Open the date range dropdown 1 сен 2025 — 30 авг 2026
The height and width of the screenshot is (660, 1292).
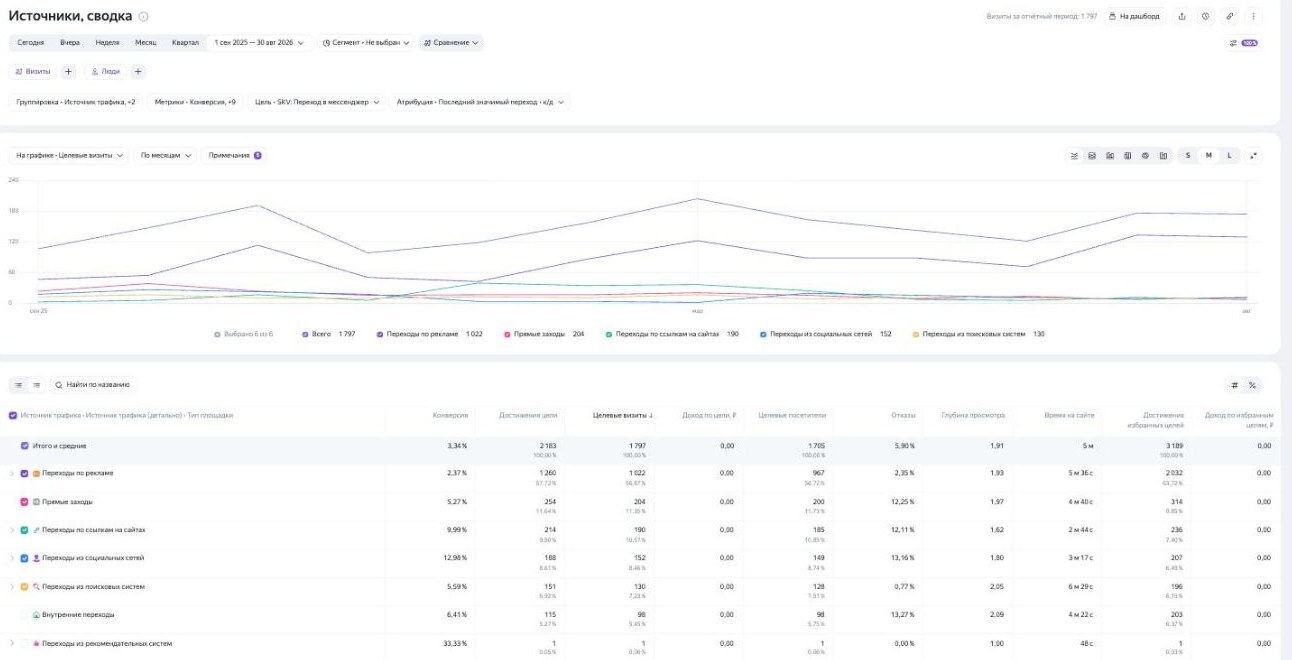(x=259, y=43)
